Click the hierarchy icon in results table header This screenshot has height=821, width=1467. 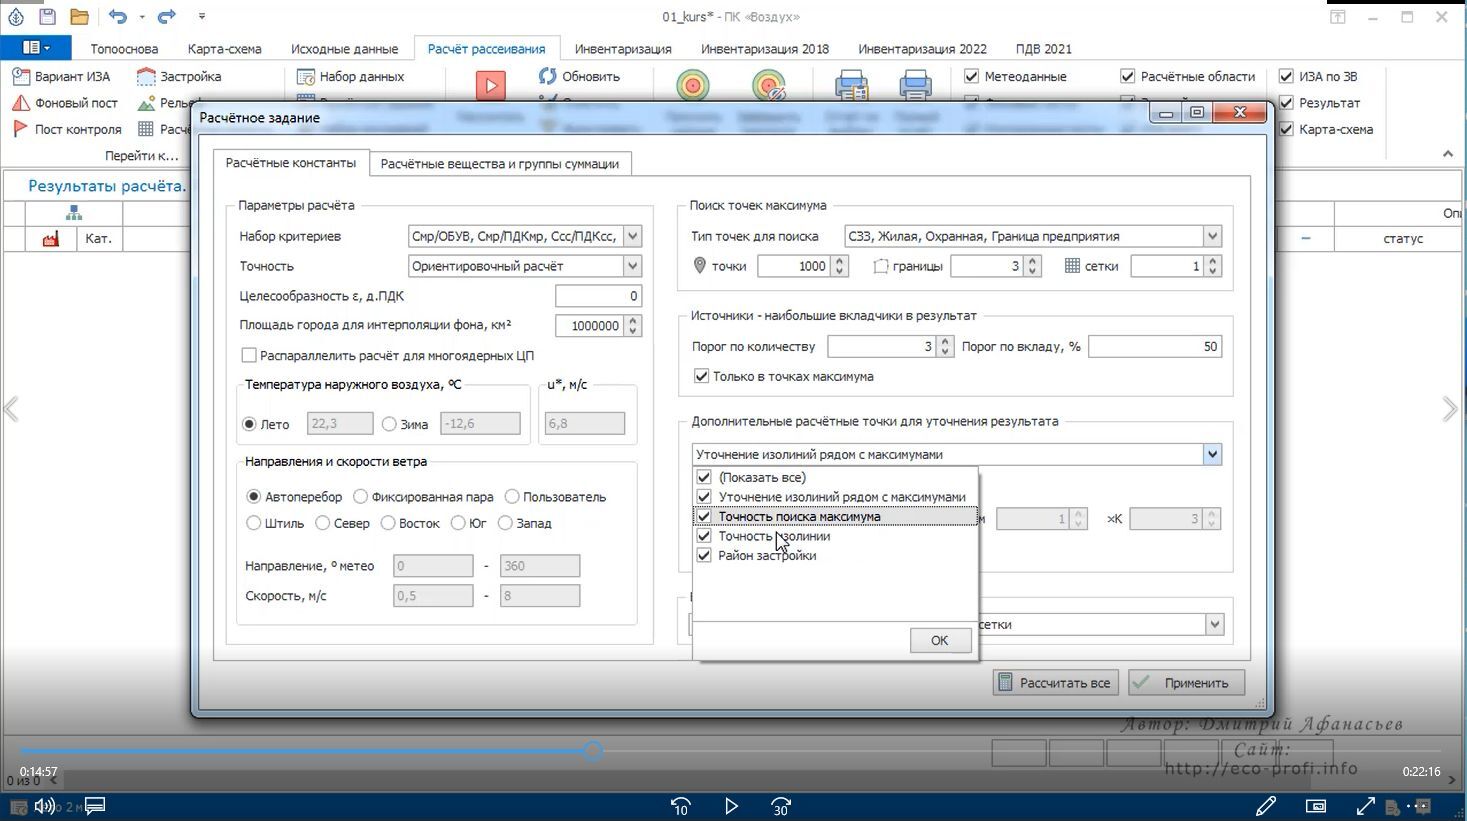pos(74,213)
